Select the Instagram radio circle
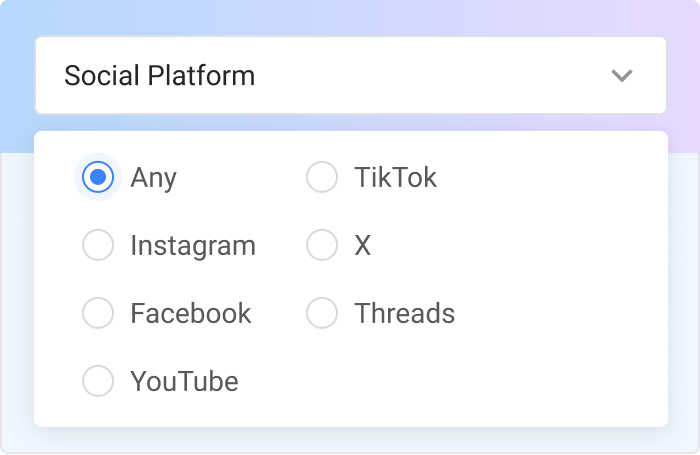This screenshot has height=455, width=700. (98, 246)
